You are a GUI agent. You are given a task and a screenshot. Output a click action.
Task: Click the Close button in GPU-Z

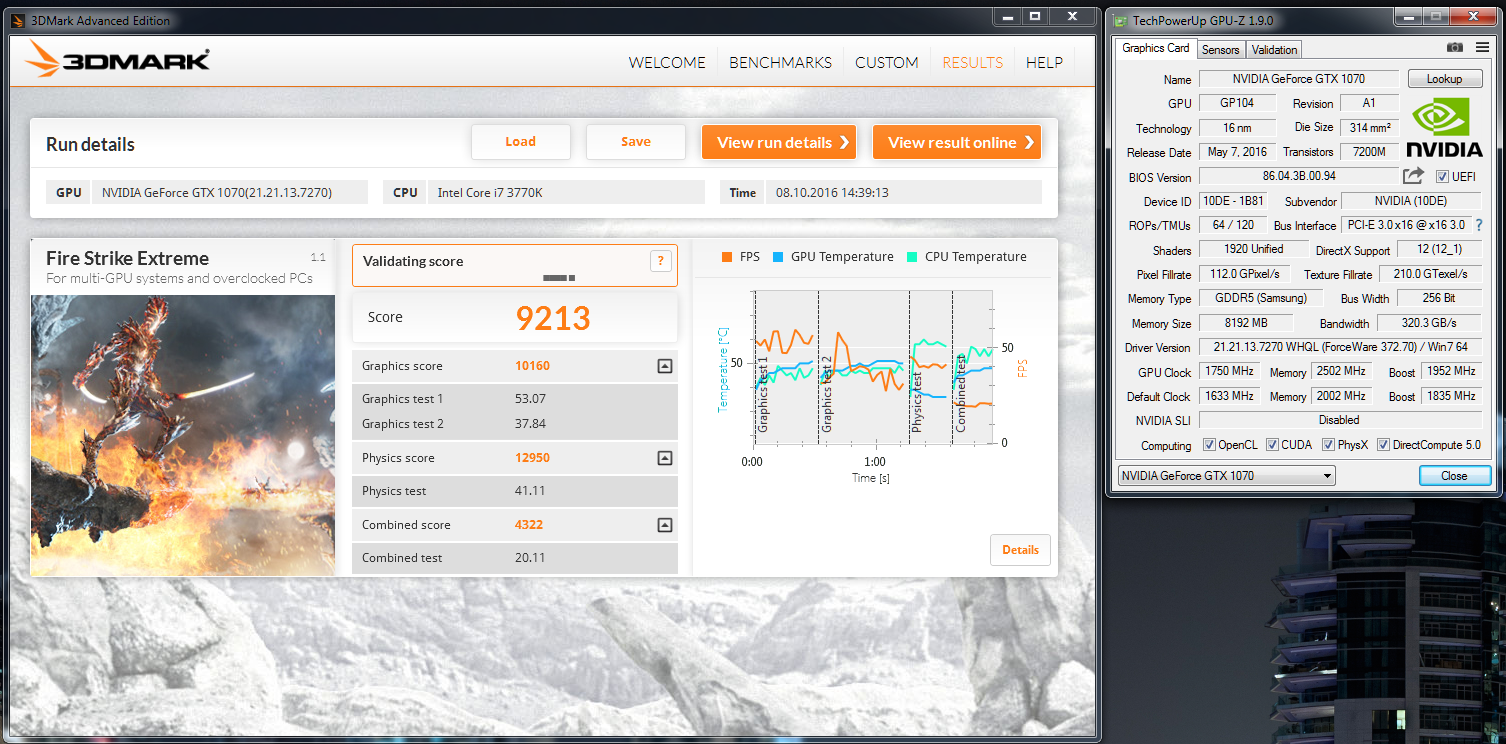[x=1454, y=476]
